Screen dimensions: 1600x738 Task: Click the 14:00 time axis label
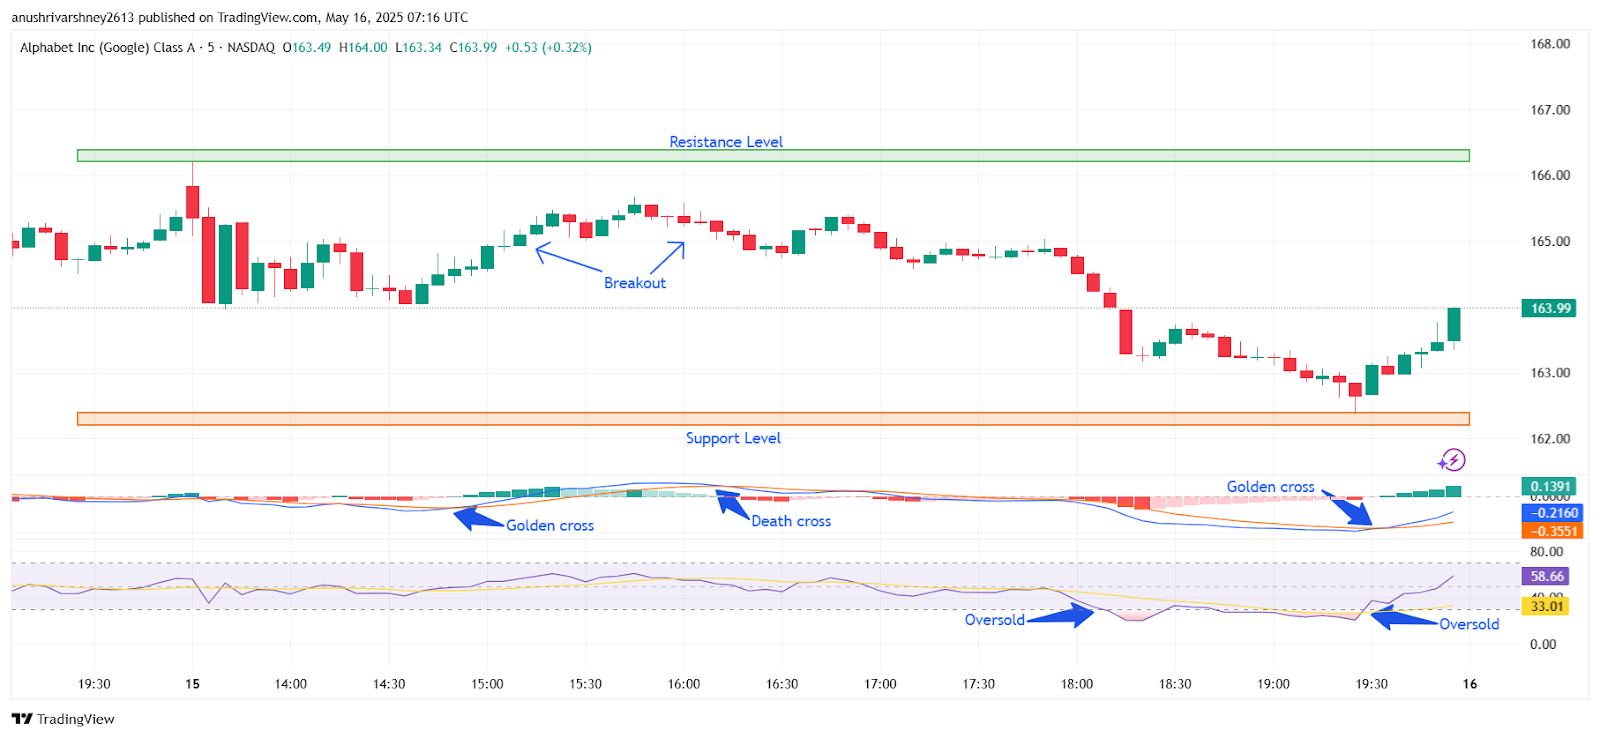click(x=291, y=684)
